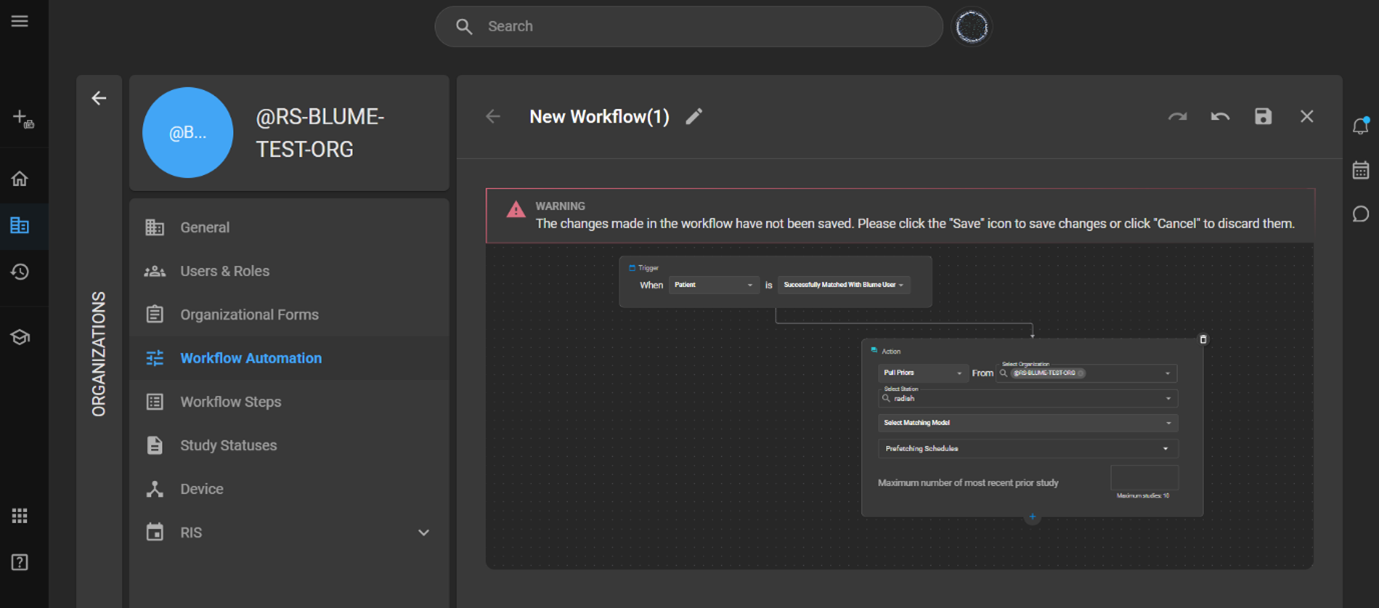Click the undo arrow in workflow header
Image resolution: width=1379 pixels, height=608 pixels.
[x=1220, y=117]
